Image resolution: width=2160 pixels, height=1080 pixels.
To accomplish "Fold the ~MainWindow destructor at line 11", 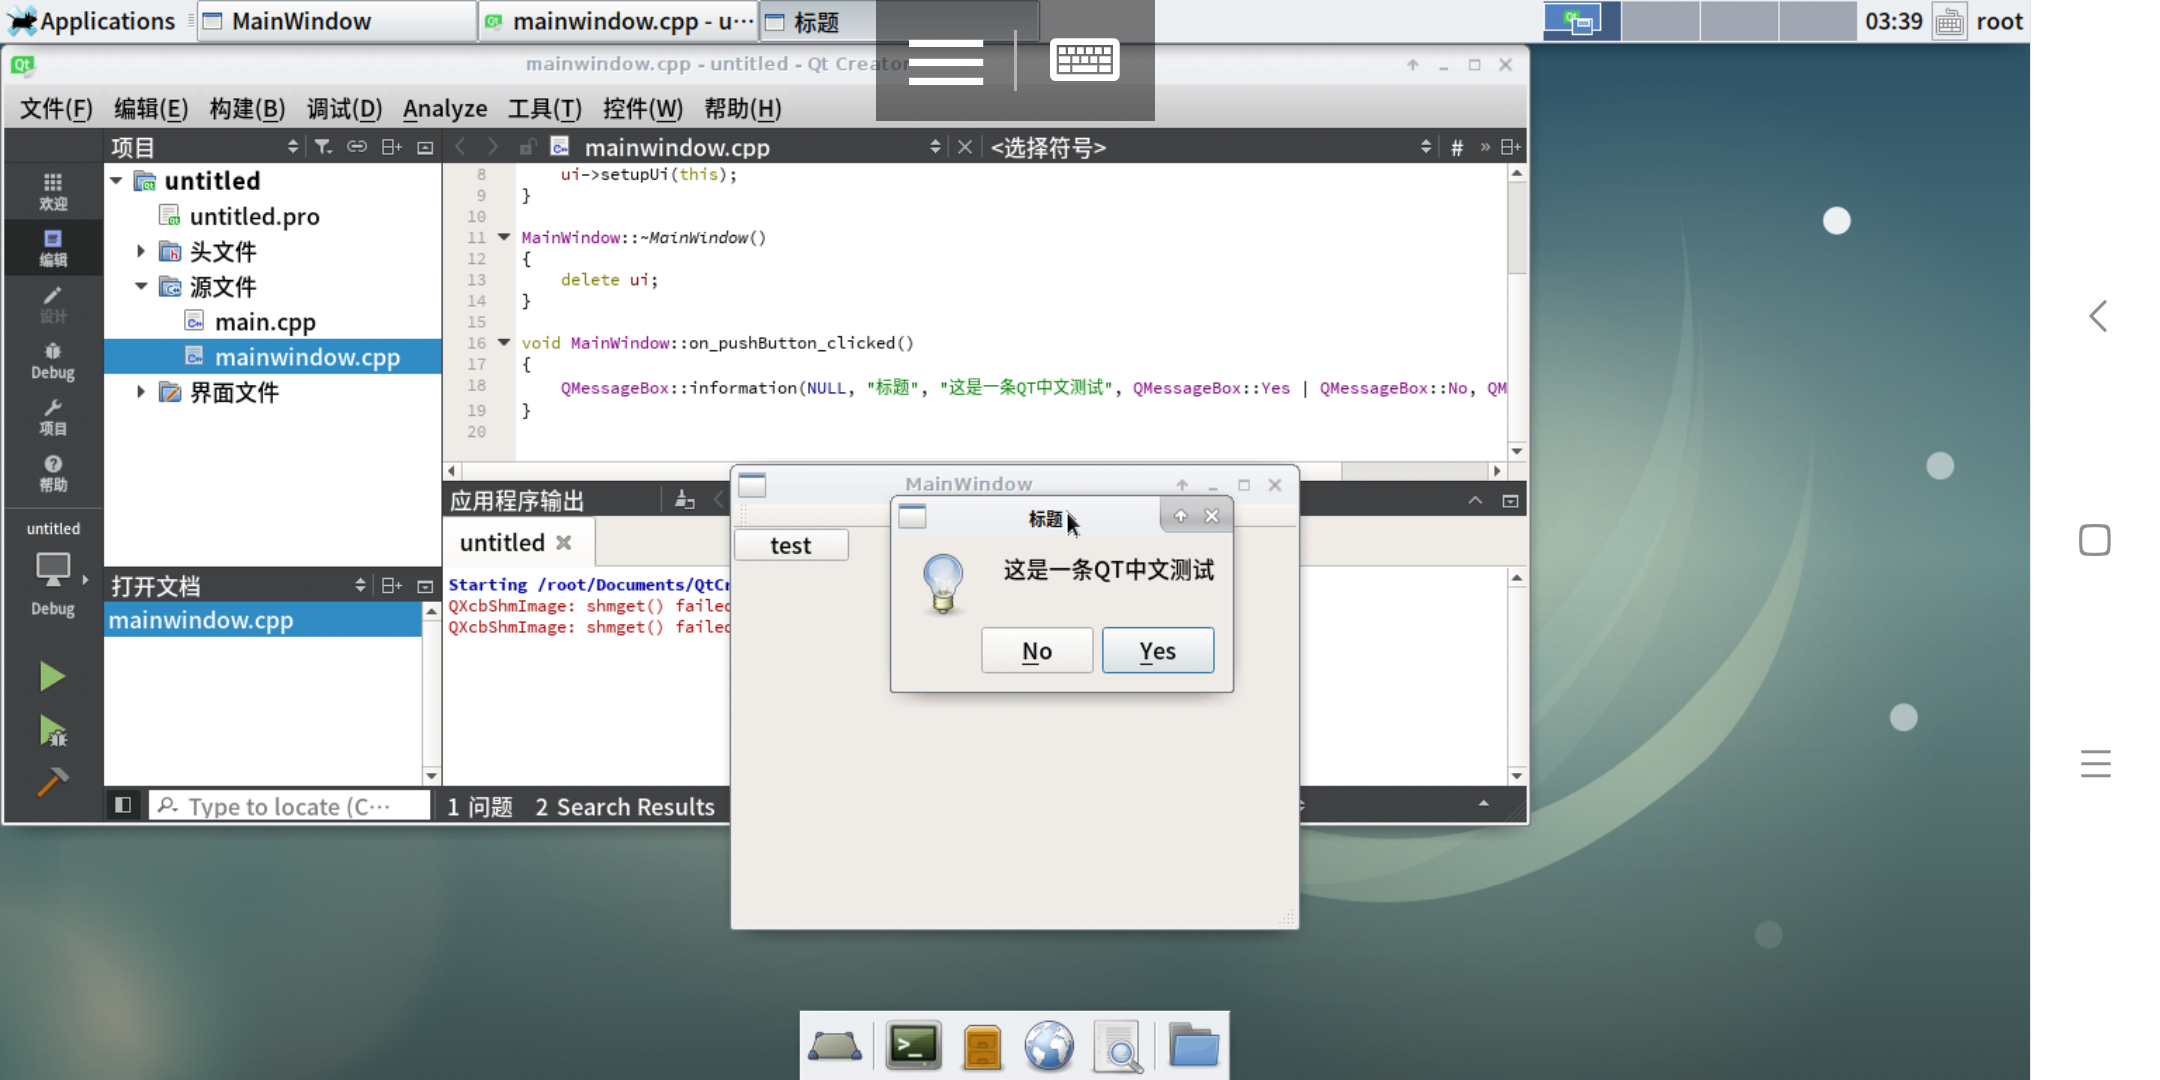I will click(504, 237).
